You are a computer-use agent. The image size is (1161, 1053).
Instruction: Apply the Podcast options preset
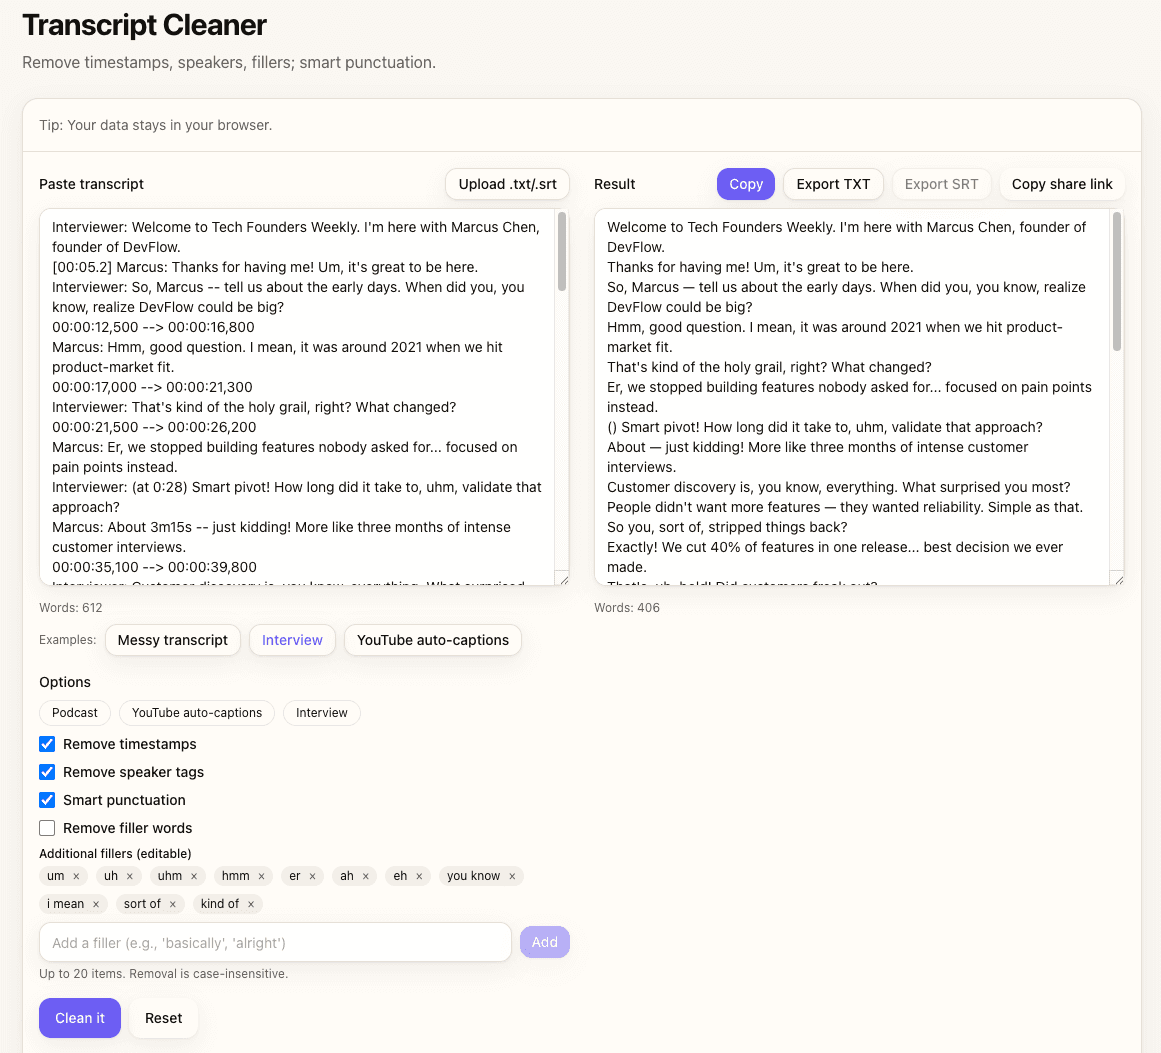(75, 713)
